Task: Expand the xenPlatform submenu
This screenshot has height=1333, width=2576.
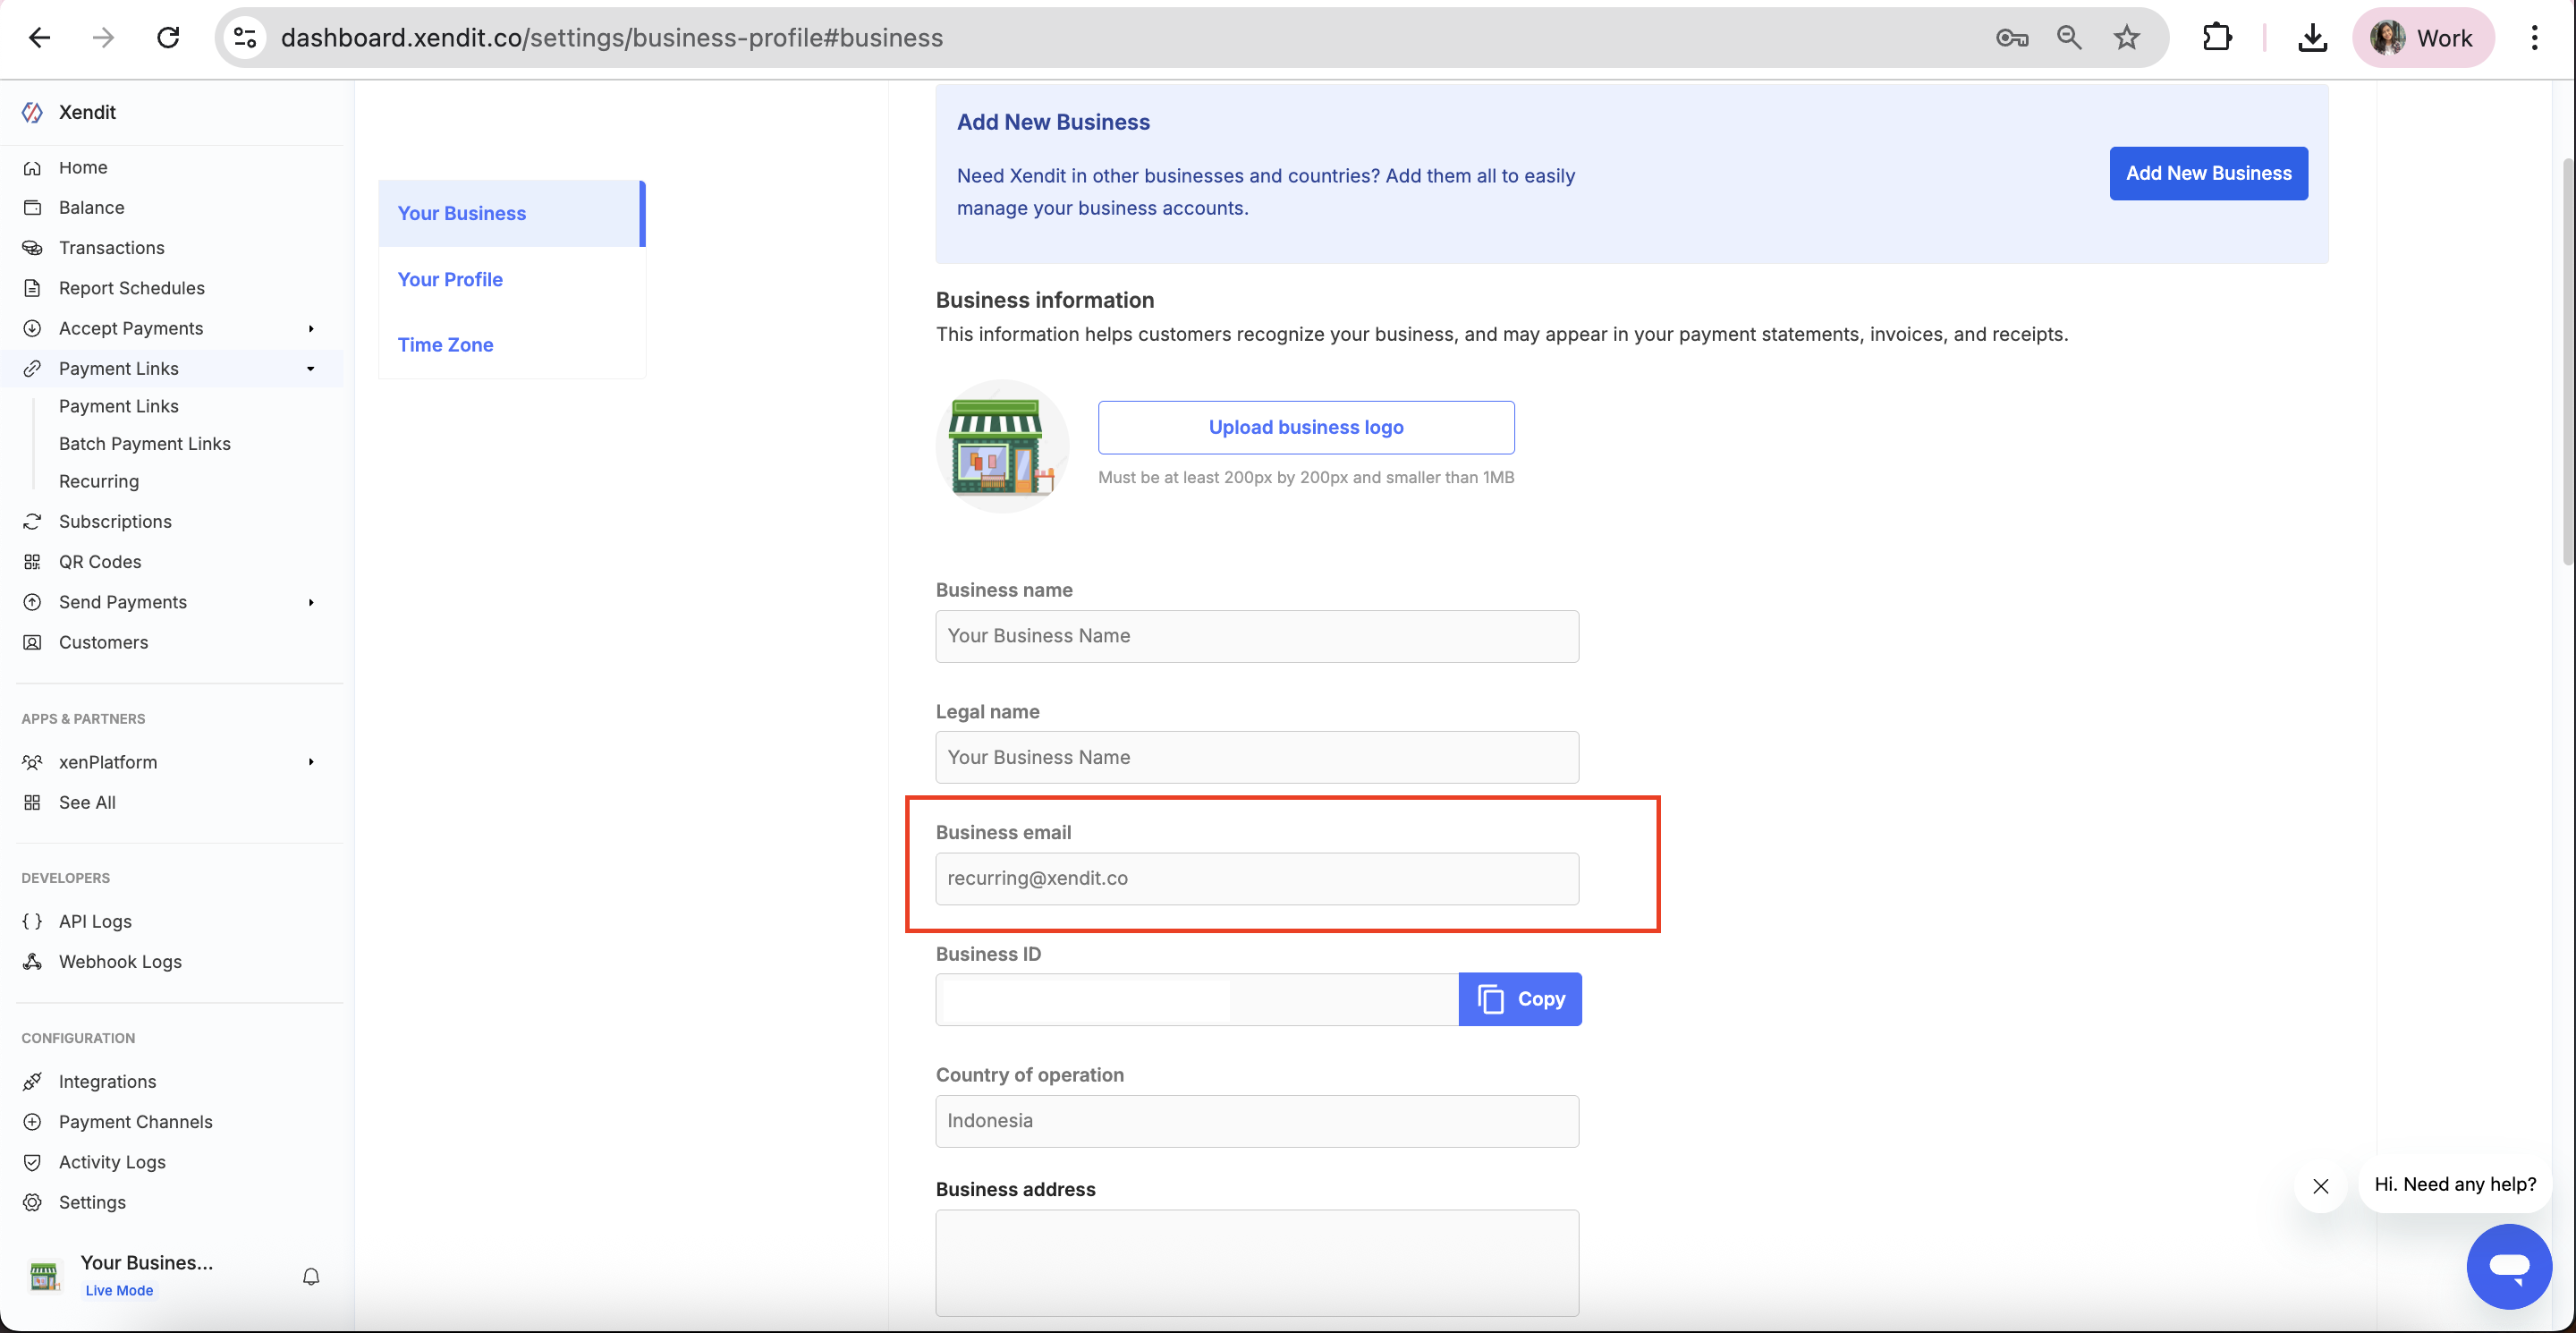Action: (x=311, y=762)
